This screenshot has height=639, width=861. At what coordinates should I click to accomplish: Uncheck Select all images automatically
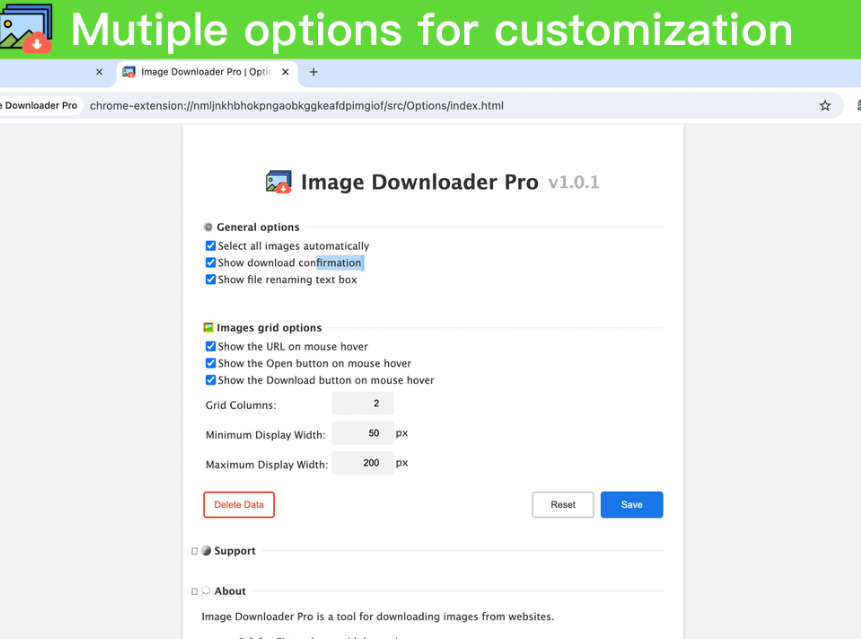211,246
